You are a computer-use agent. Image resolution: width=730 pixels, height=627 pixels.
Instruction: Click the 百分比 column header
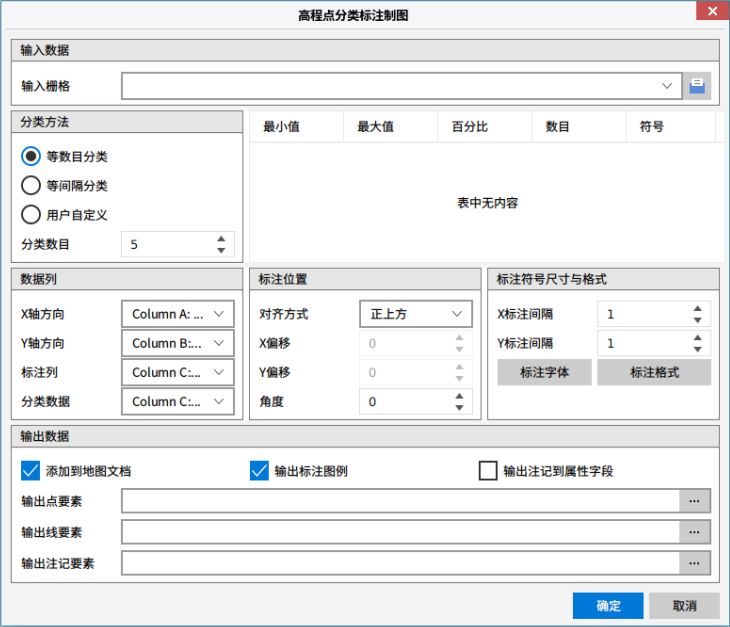(470, 127)
